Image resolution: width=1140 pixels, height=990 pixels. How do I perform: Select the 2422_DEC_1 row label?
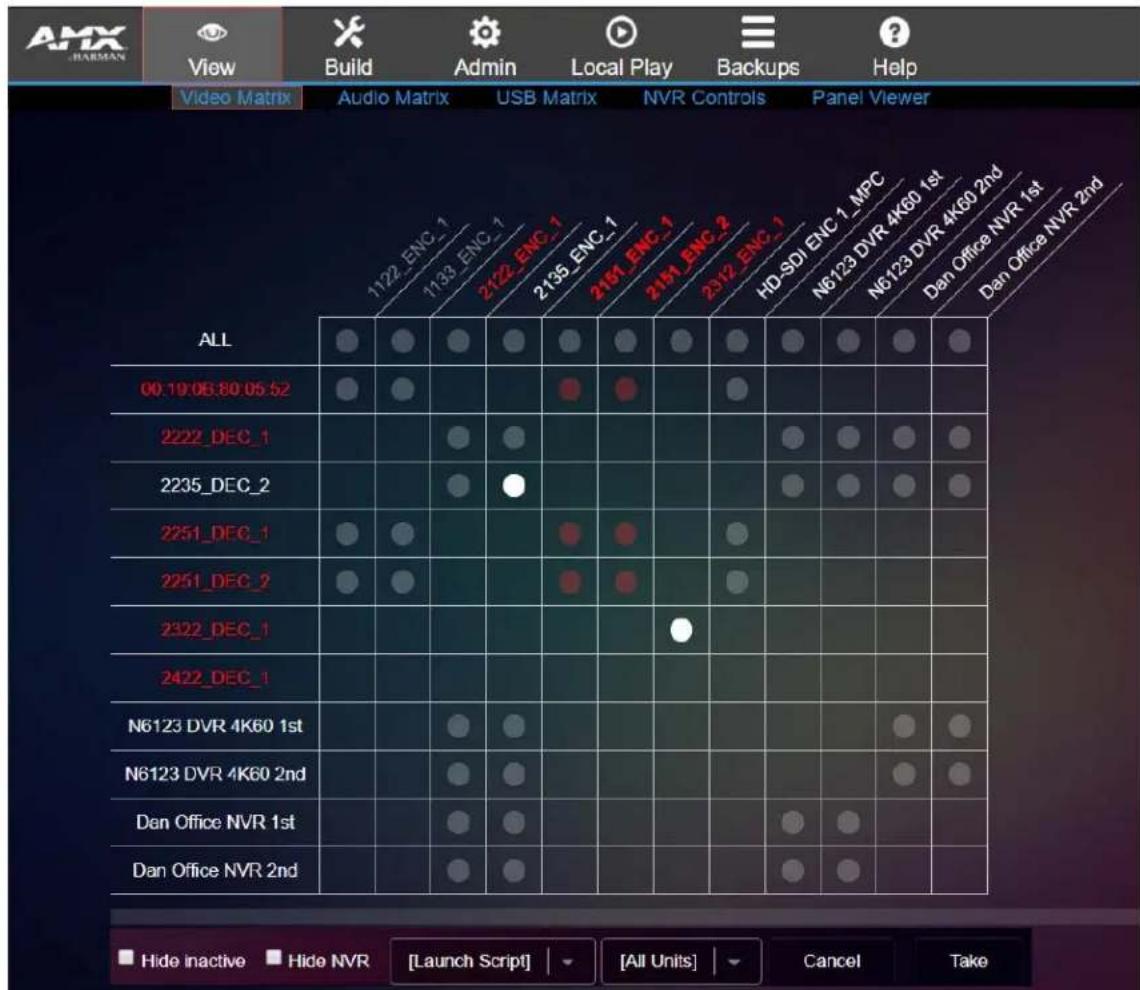point(215,677)
